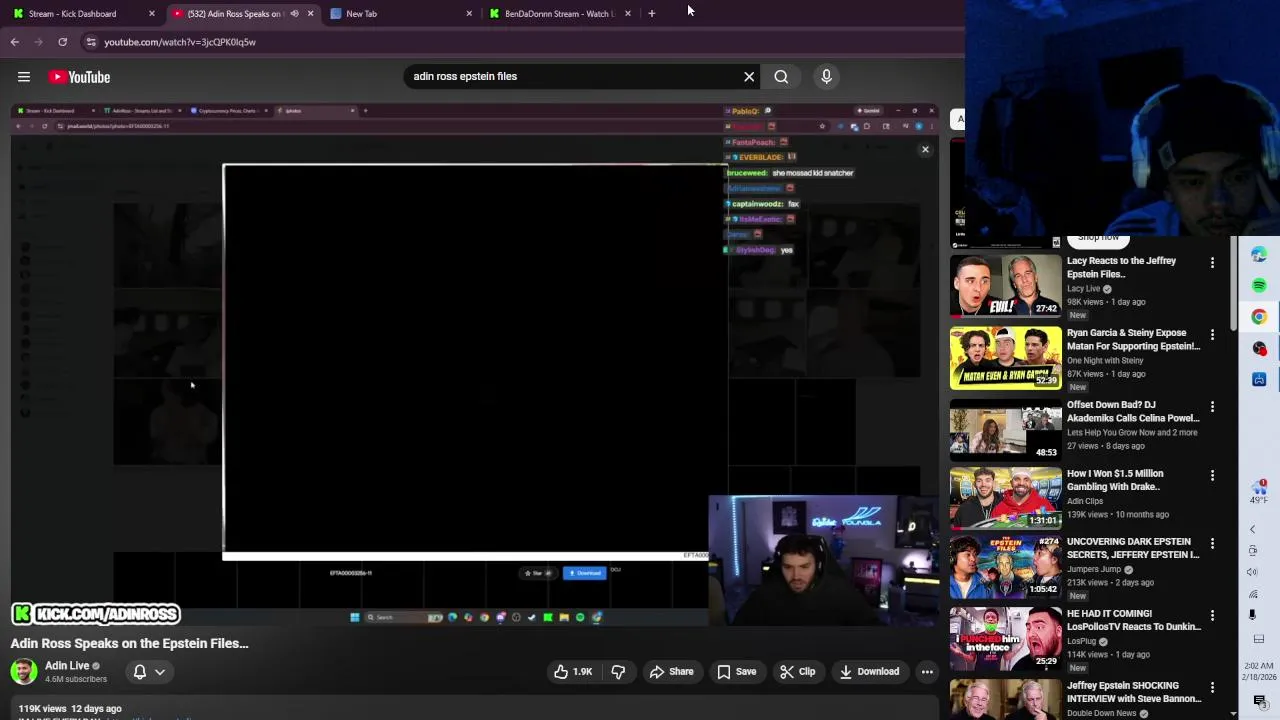
Task: Click the Chrome icon in the taskbar
Action: click(1259, 317)
